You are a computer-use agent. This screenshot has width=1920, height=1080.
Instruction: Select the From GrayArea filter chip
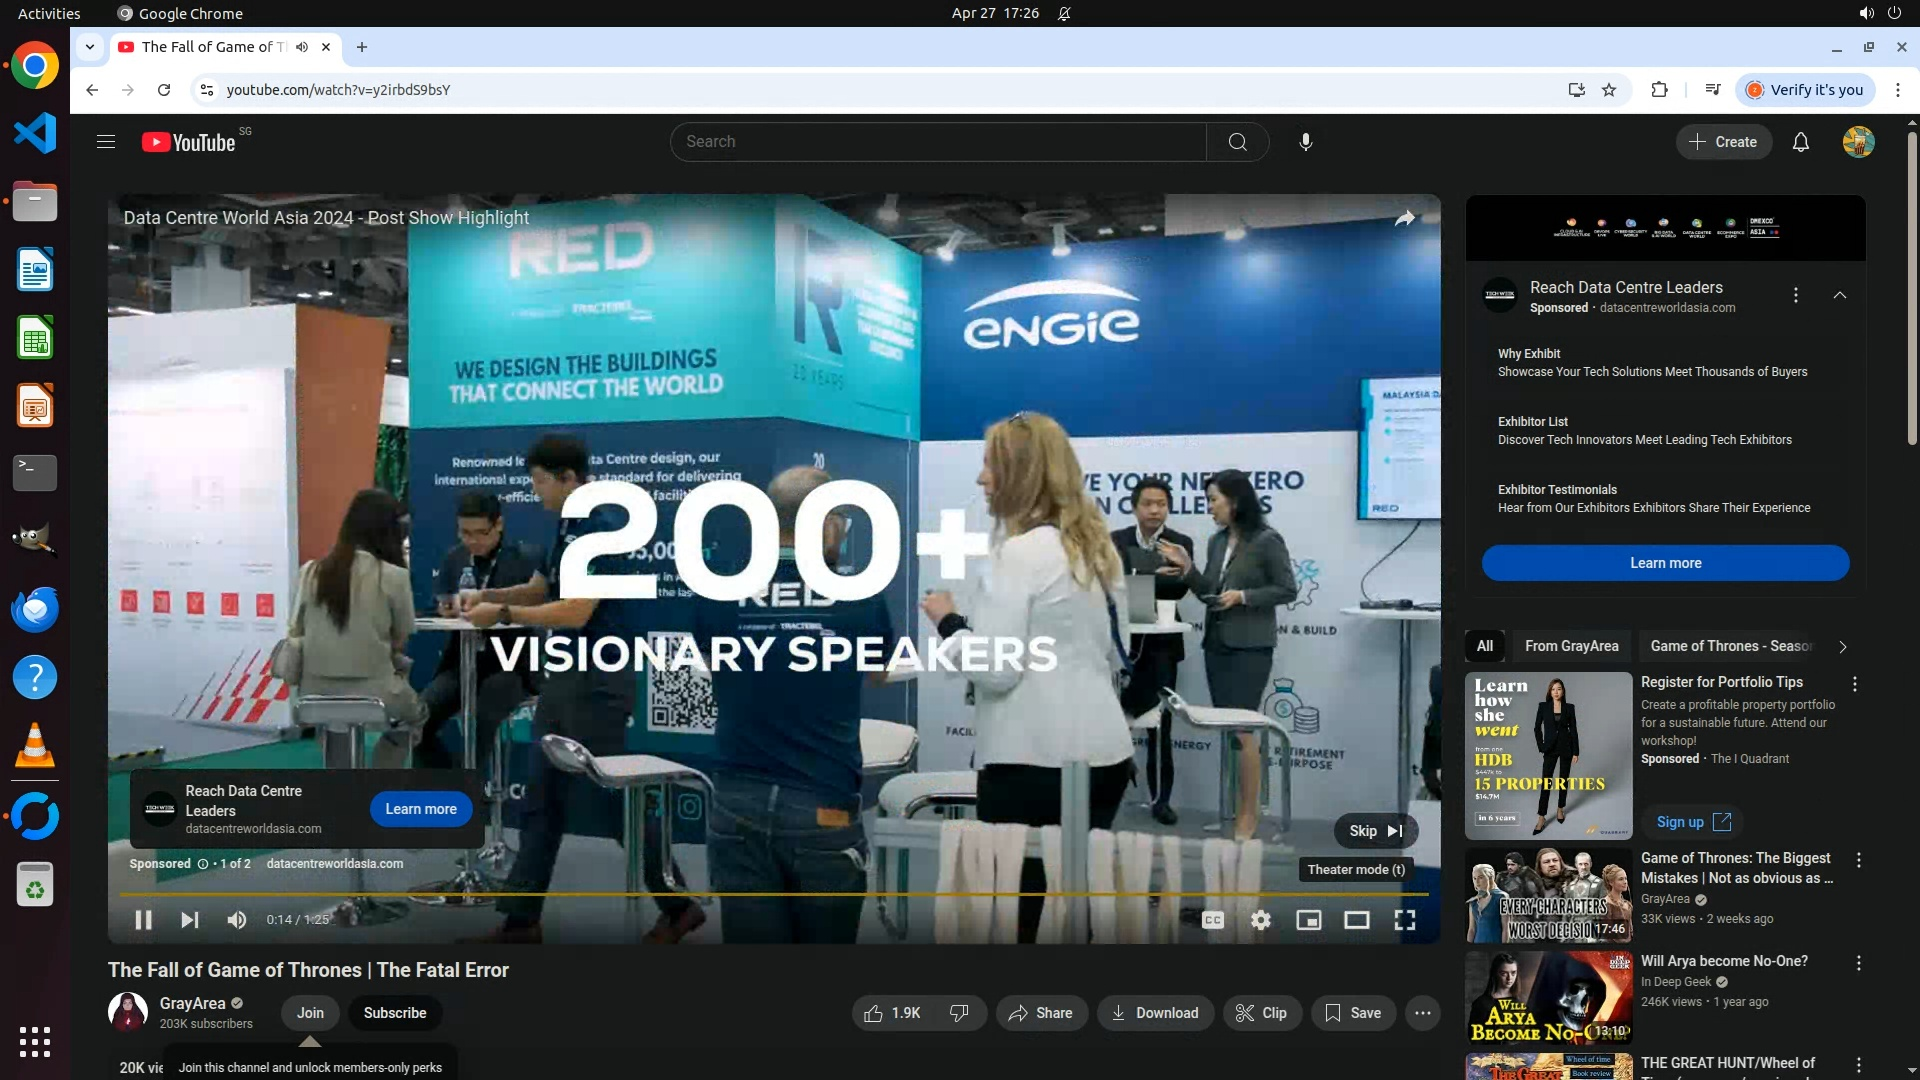coord(1571,646)
